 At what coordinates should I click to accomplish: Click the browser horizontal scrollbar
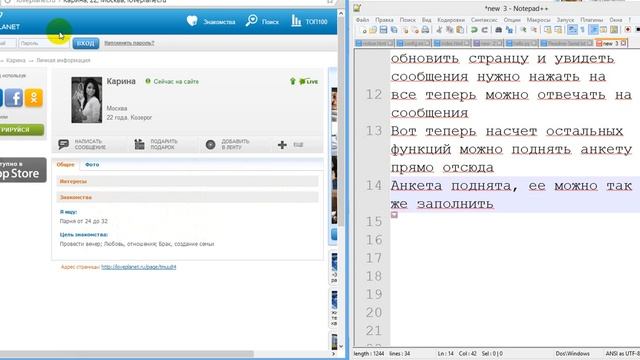click(x=127, y=353)
